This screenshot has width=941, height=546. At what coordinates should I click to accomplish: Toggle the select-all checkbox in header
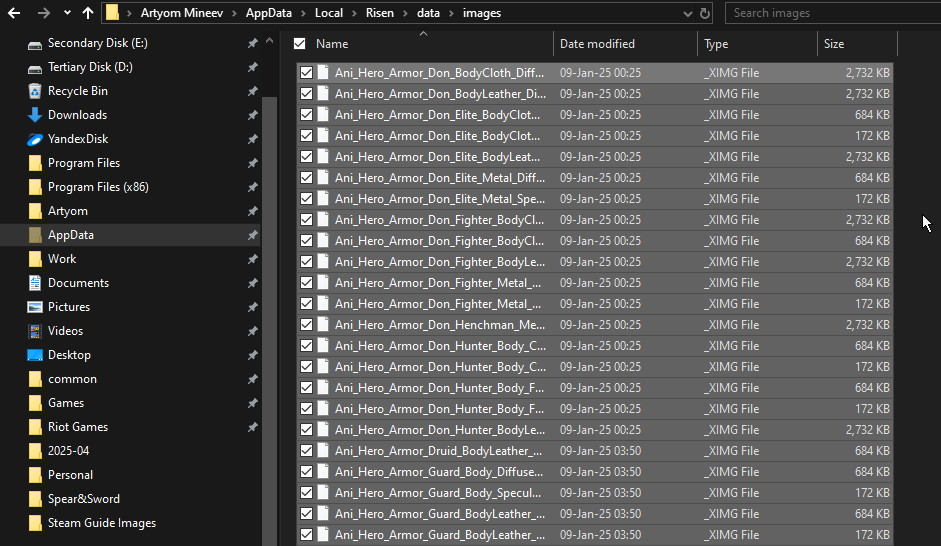[x=299, y=44]
